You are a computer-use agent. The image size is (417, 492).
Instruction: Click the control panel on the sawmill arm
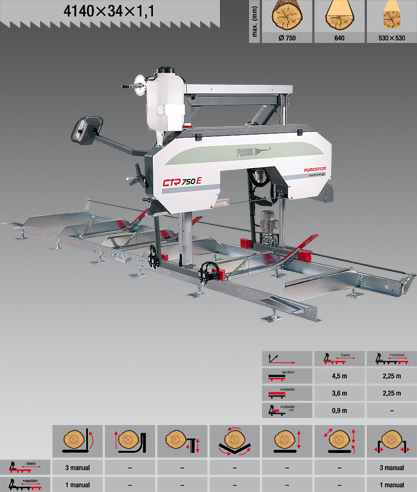click(87, 130)
